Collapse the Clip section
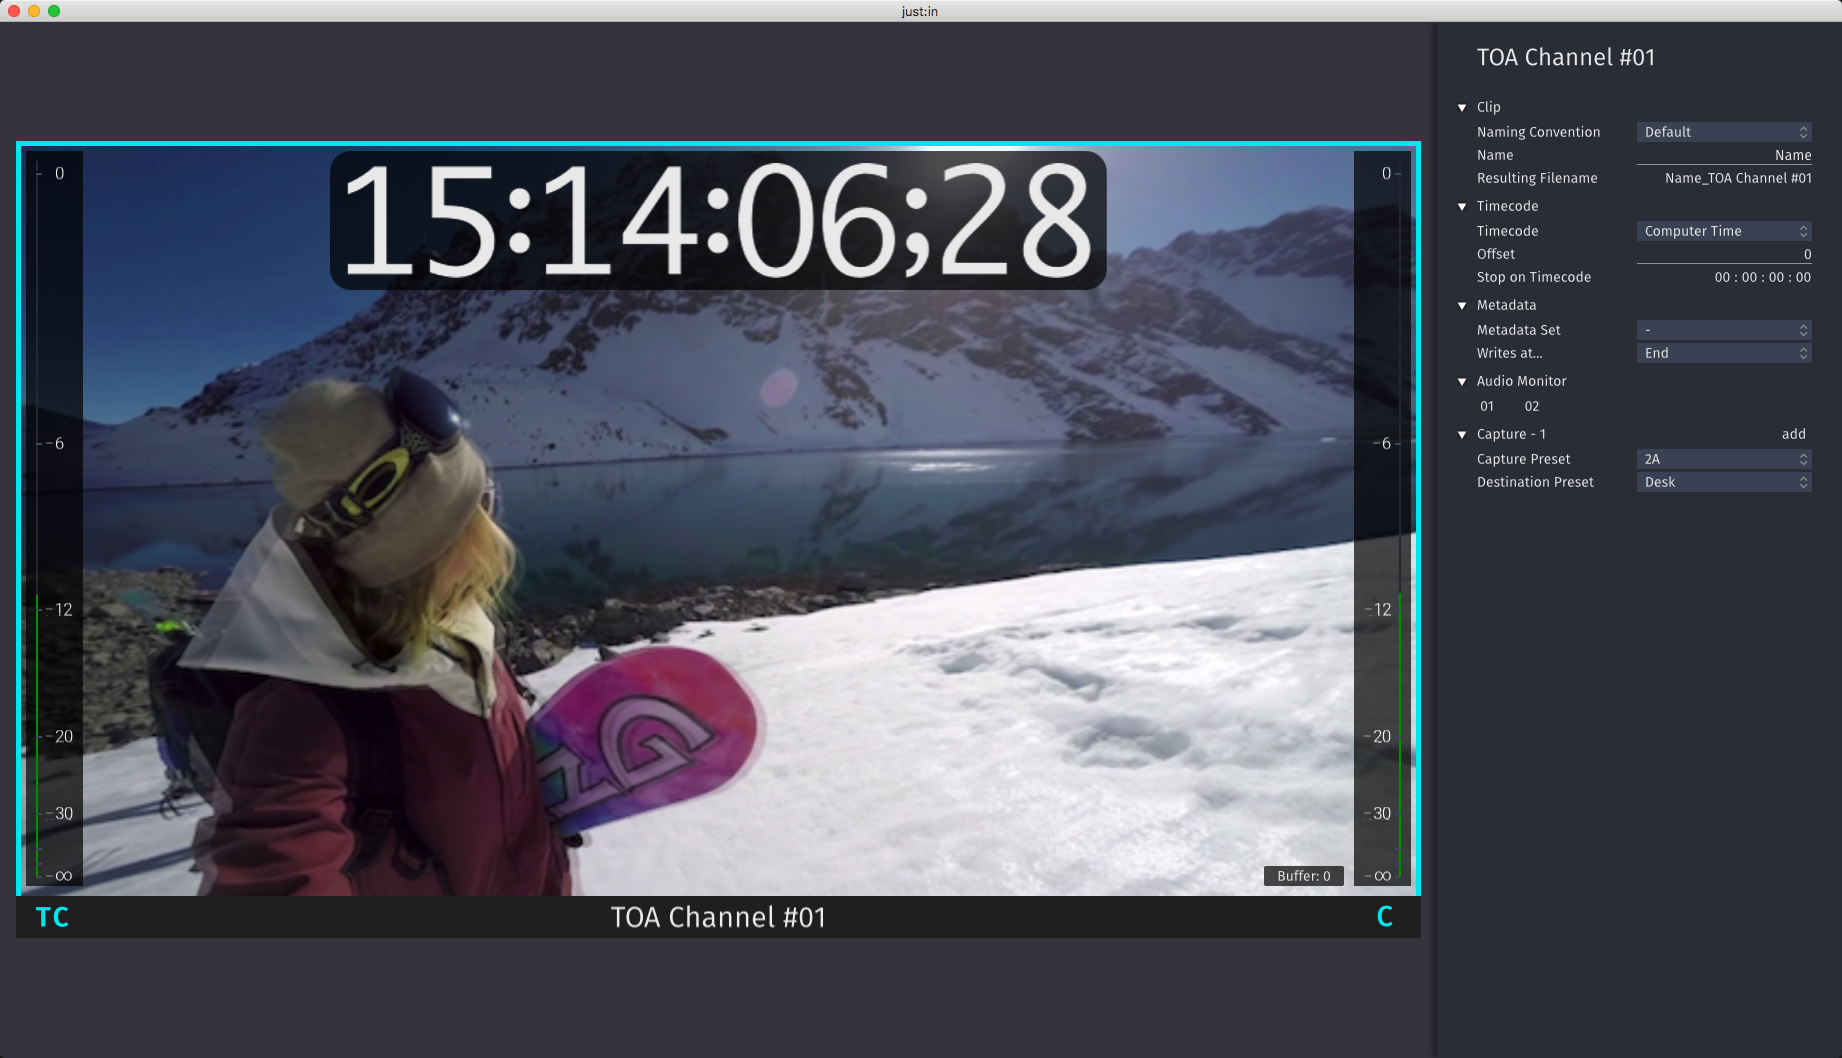The width and height of the screenshot is (1842, 1058). pyautogui.click(x=1462, y=108)
